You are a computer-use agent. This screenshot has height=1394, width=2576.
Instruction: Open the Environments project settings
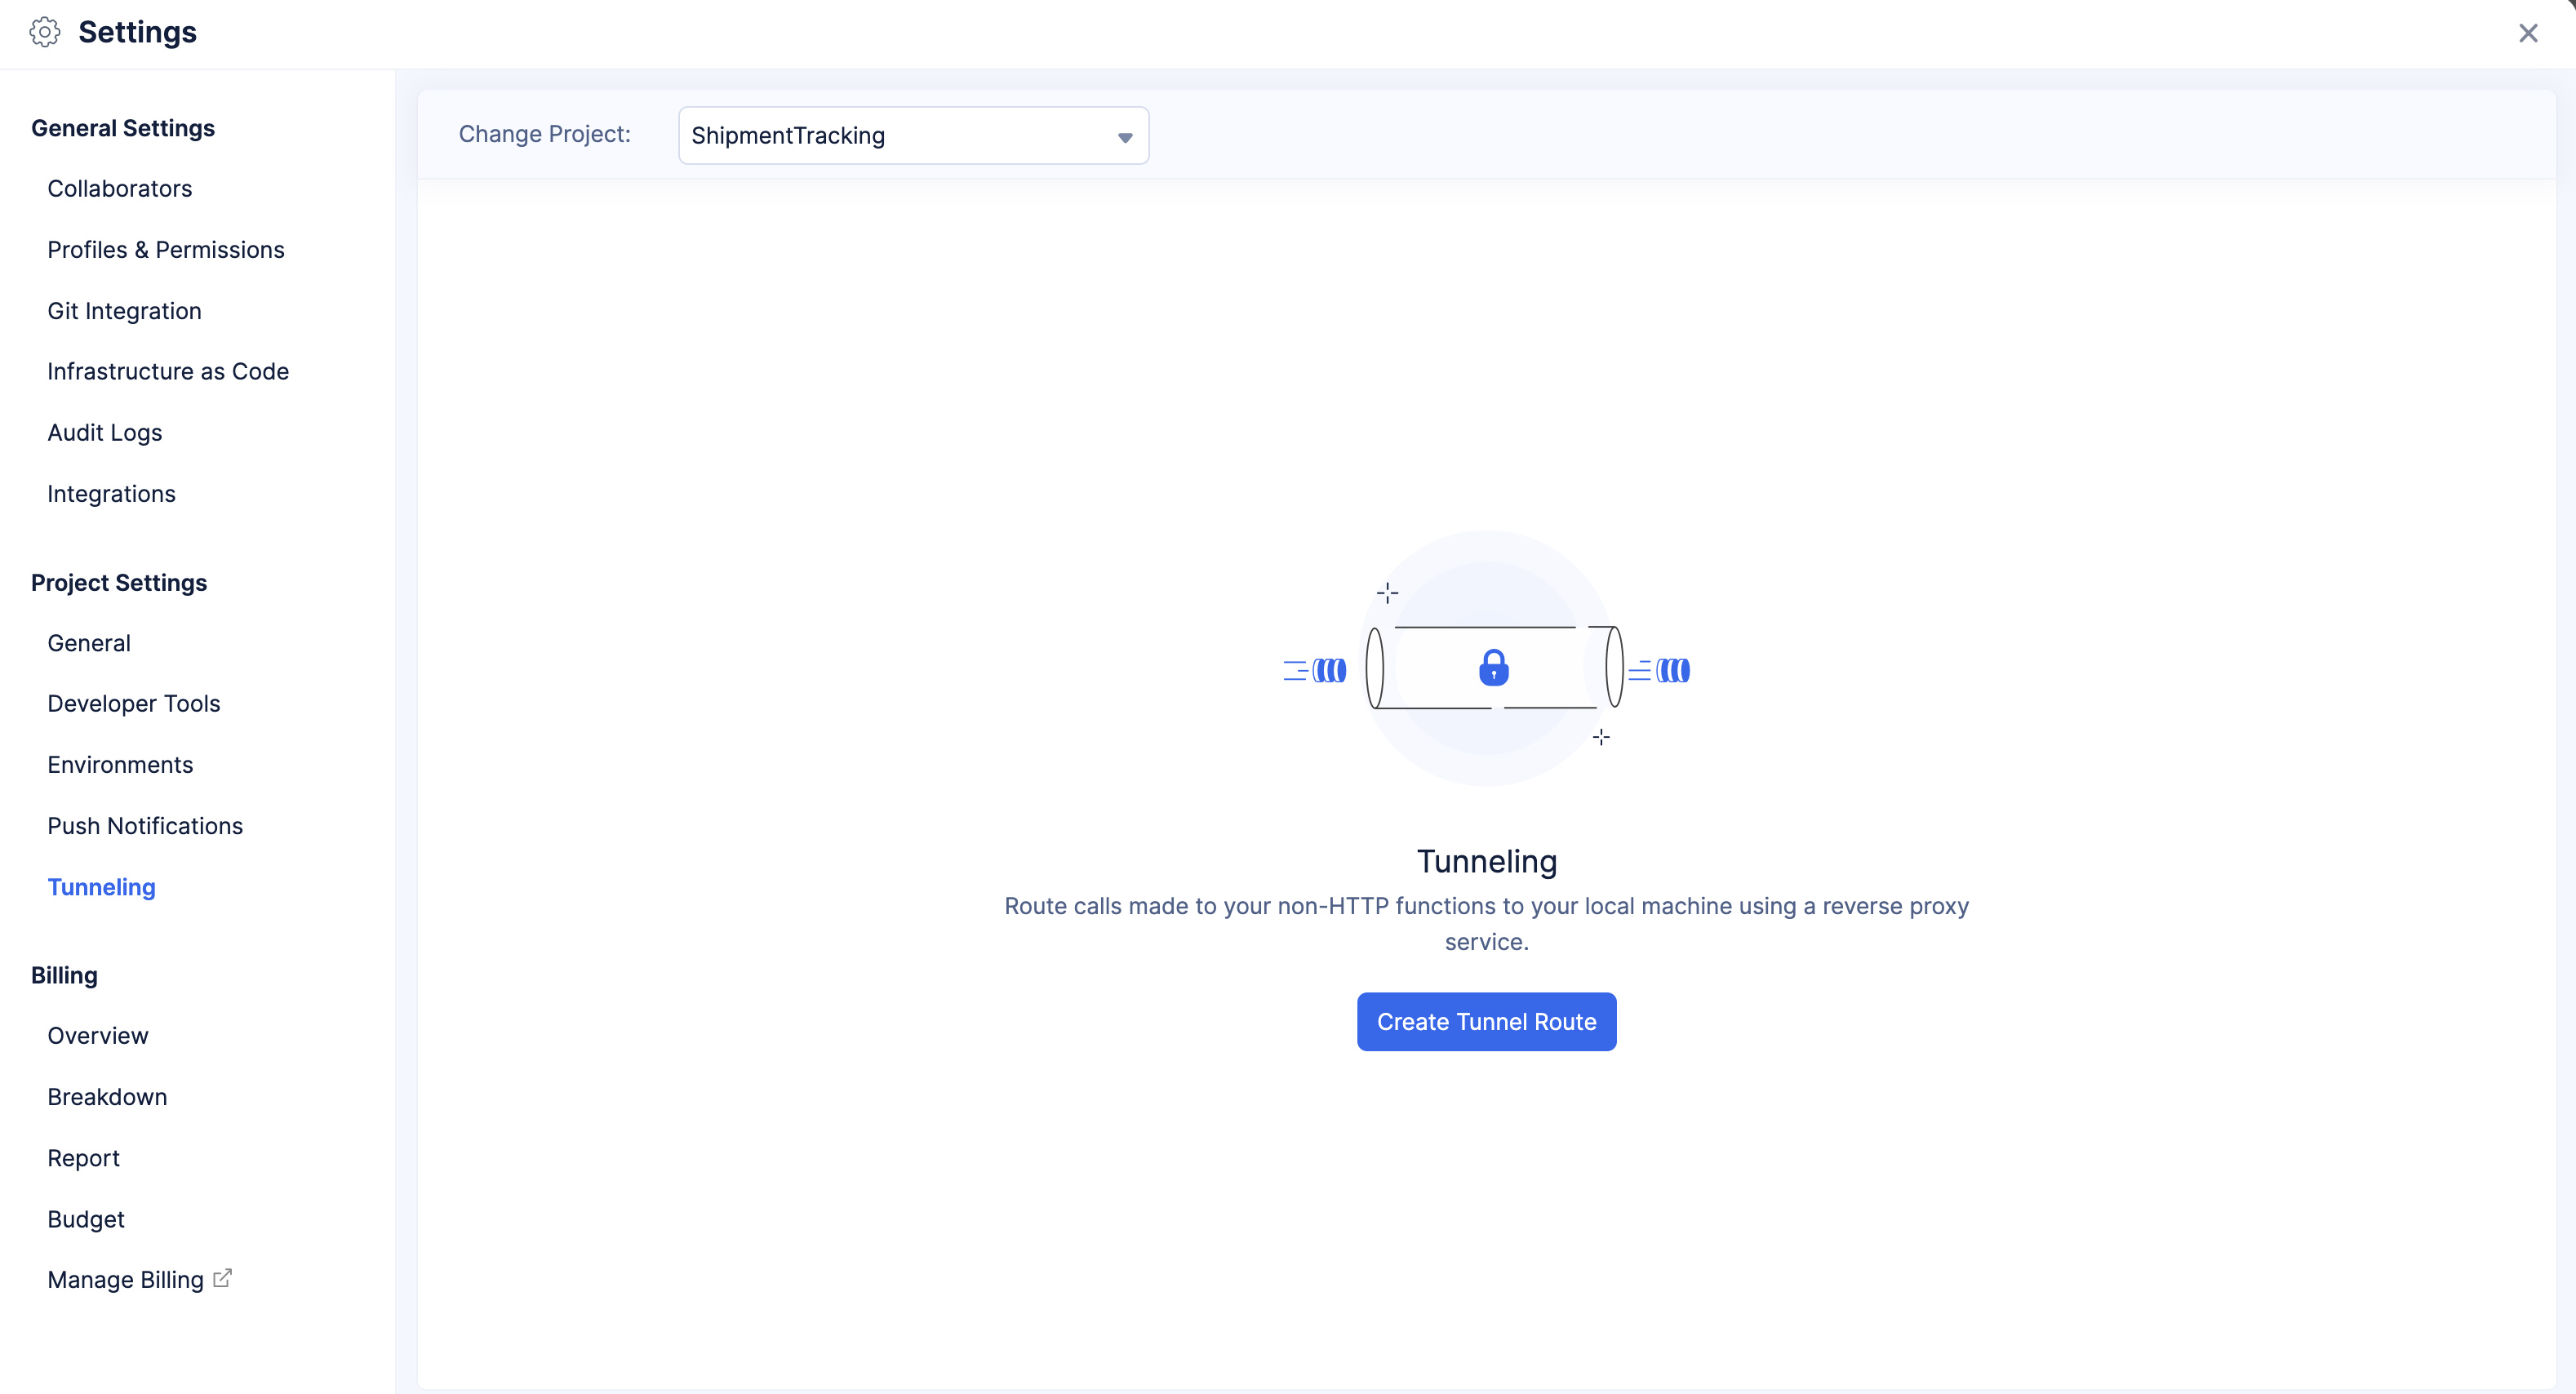coord(120,764)
